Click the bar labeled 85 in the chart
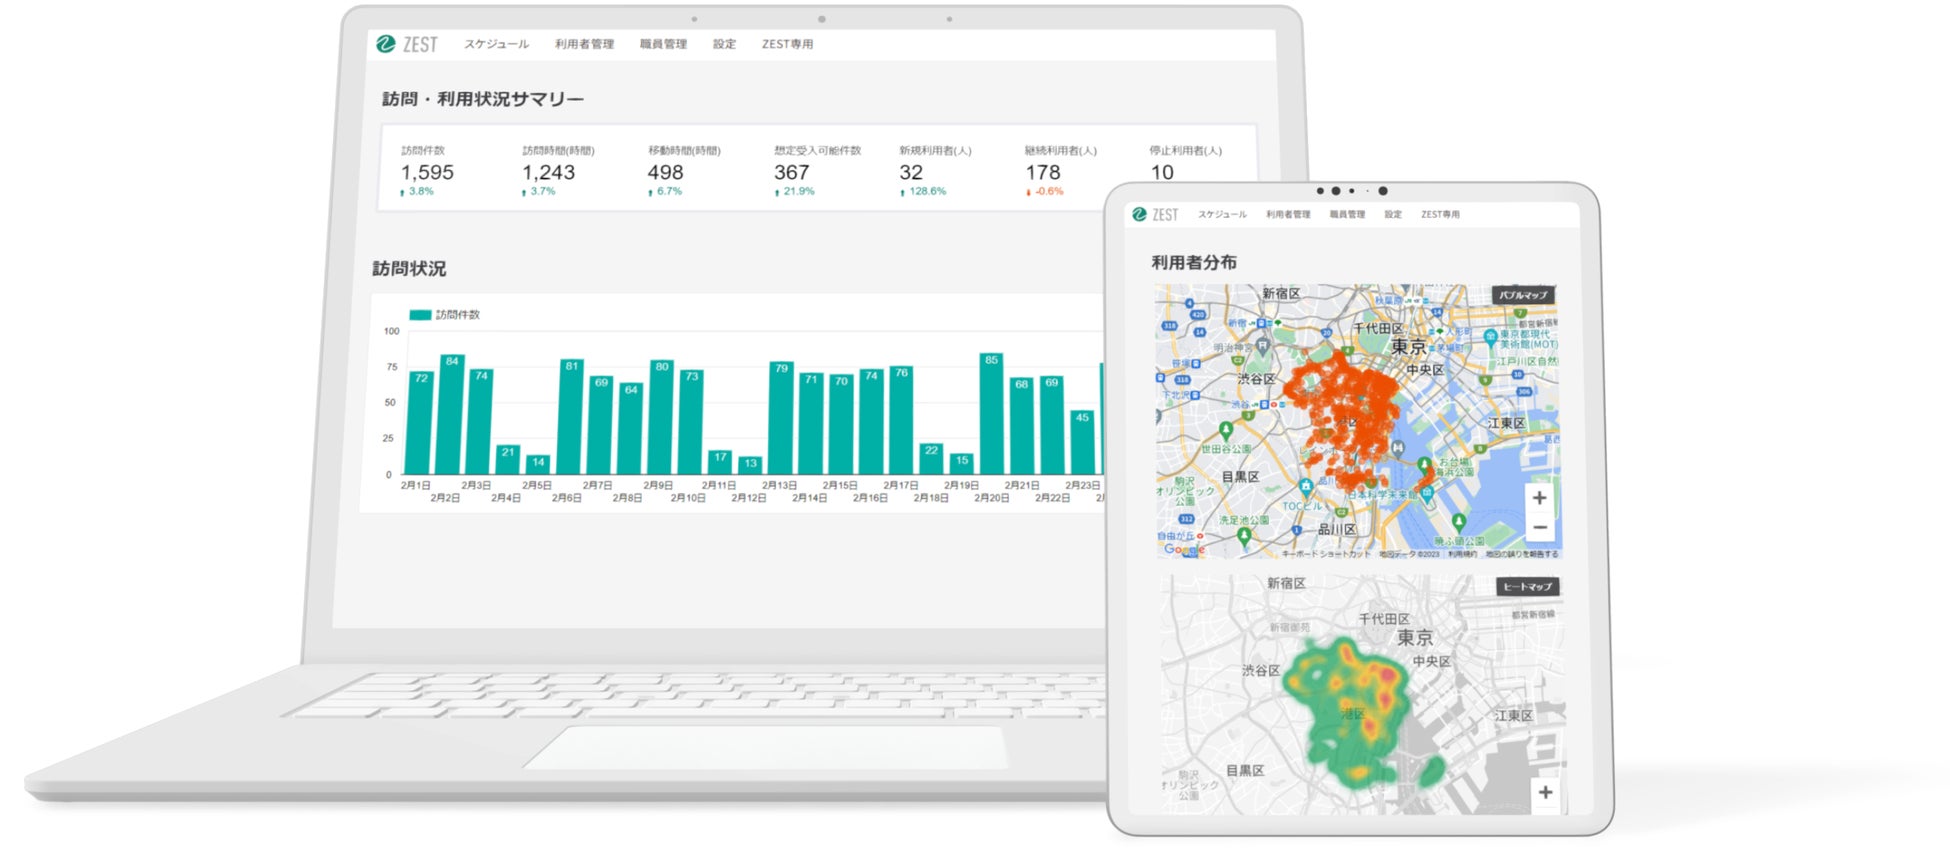 click(x=991, y=413)
